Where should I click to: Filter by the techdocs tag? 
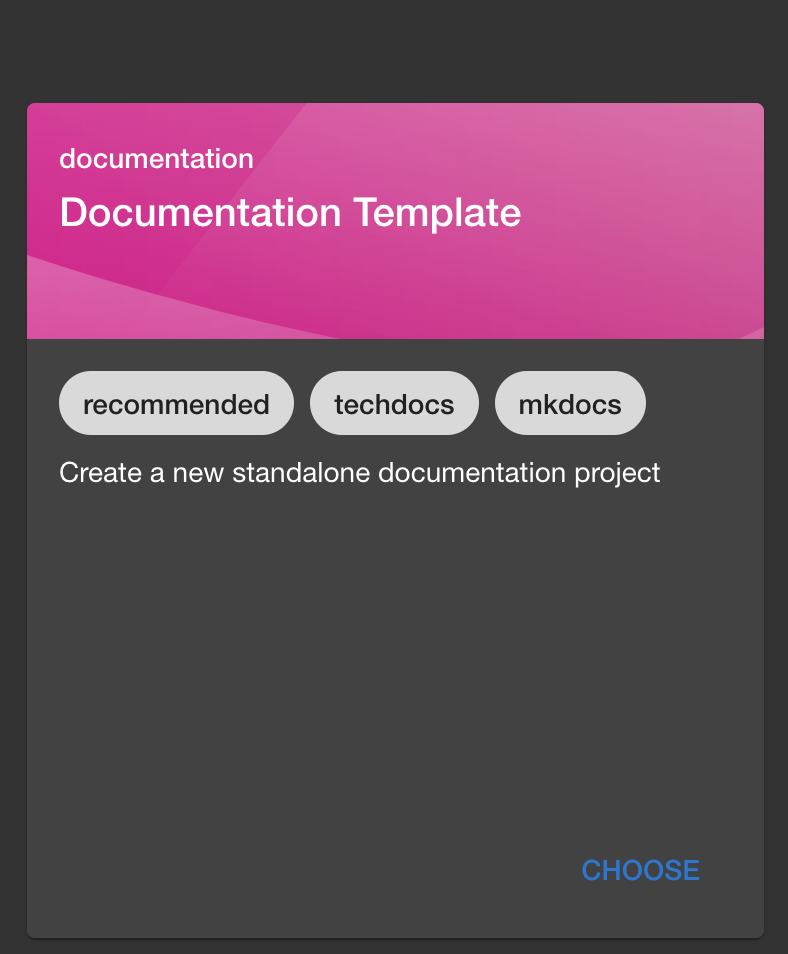[x=394, y=404]
